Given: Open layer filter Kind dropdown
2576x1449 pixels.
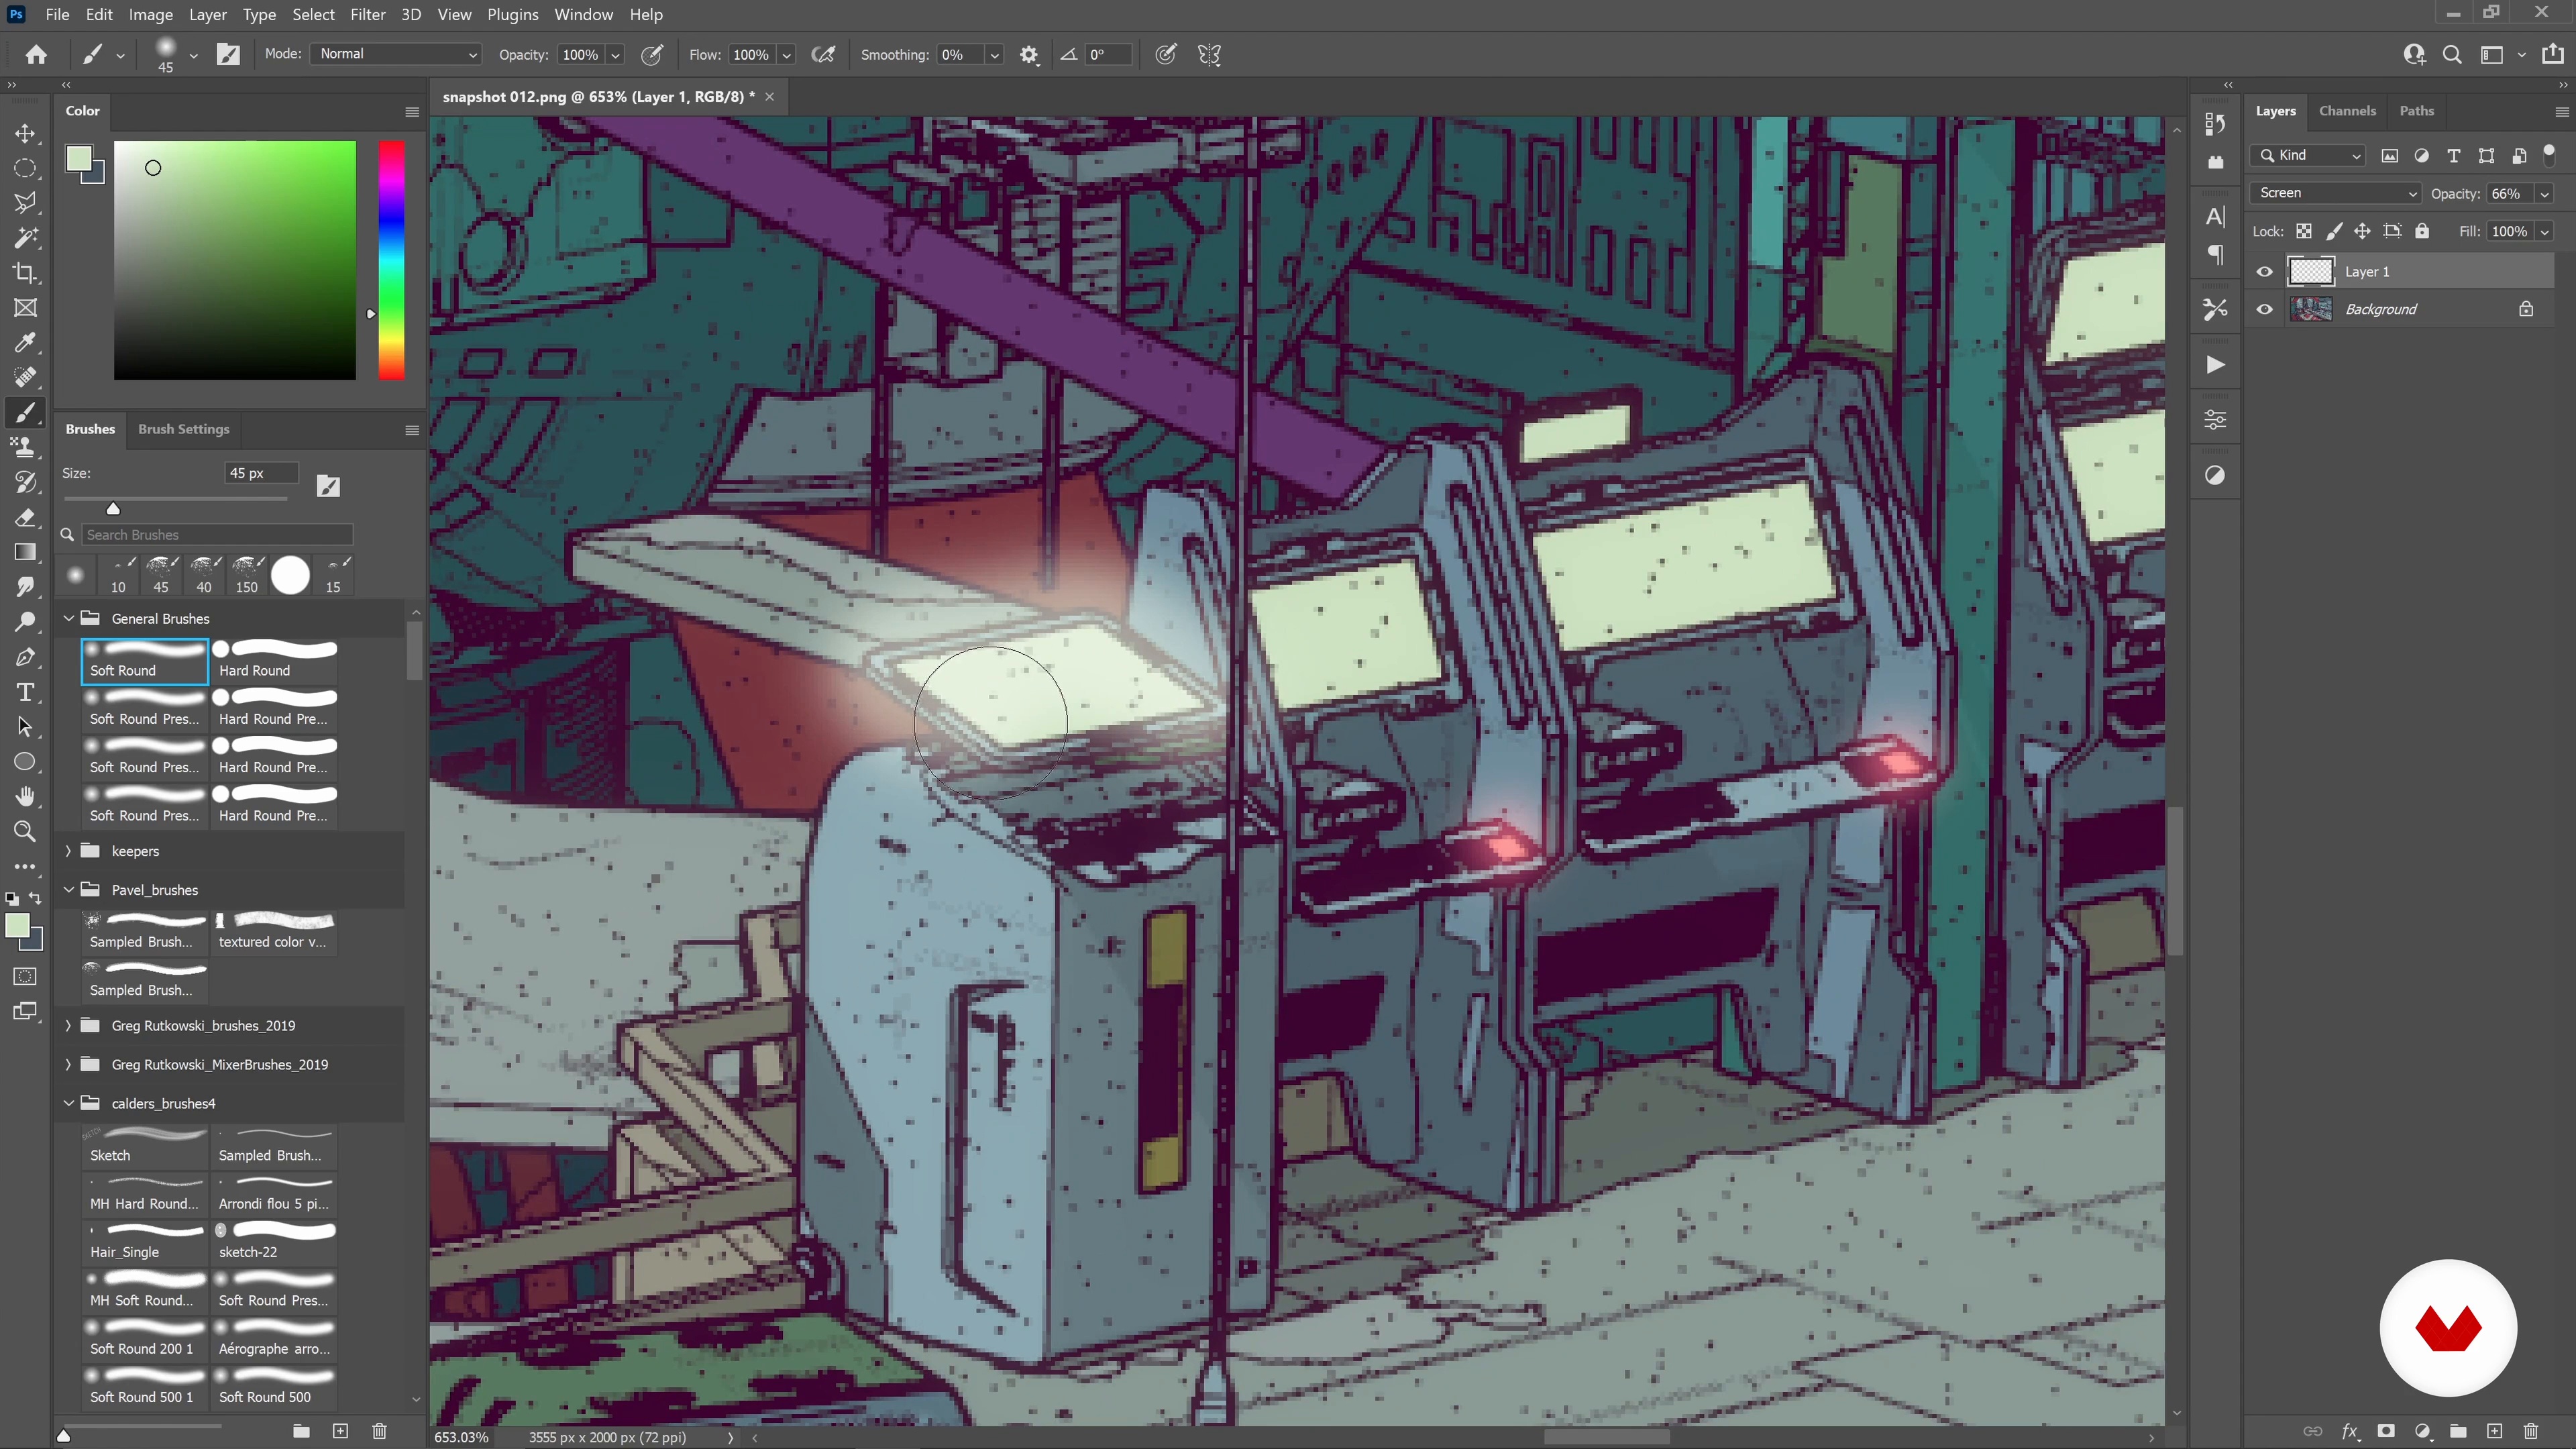Looking at the screenshot, I should (2309, 155).
